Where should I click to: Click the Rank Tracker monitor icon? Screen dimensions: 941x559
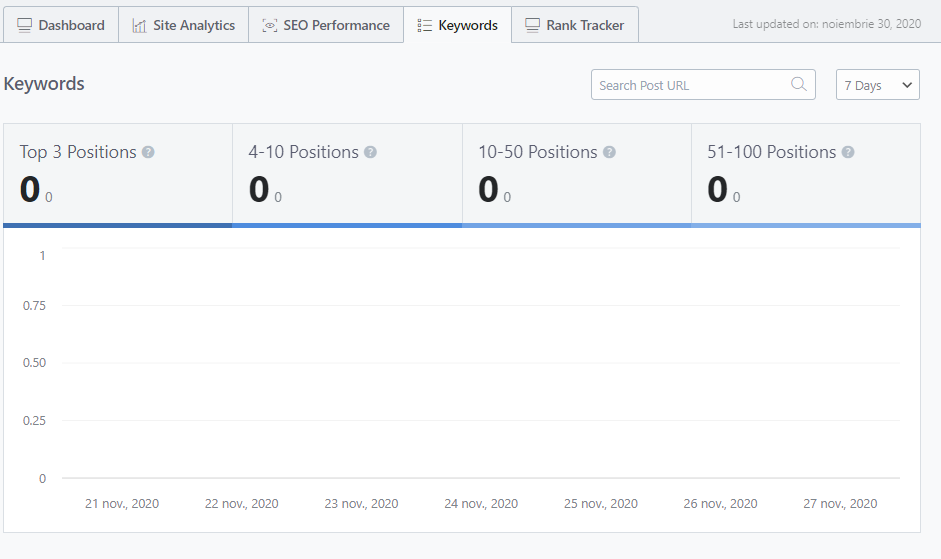(533, 25)
